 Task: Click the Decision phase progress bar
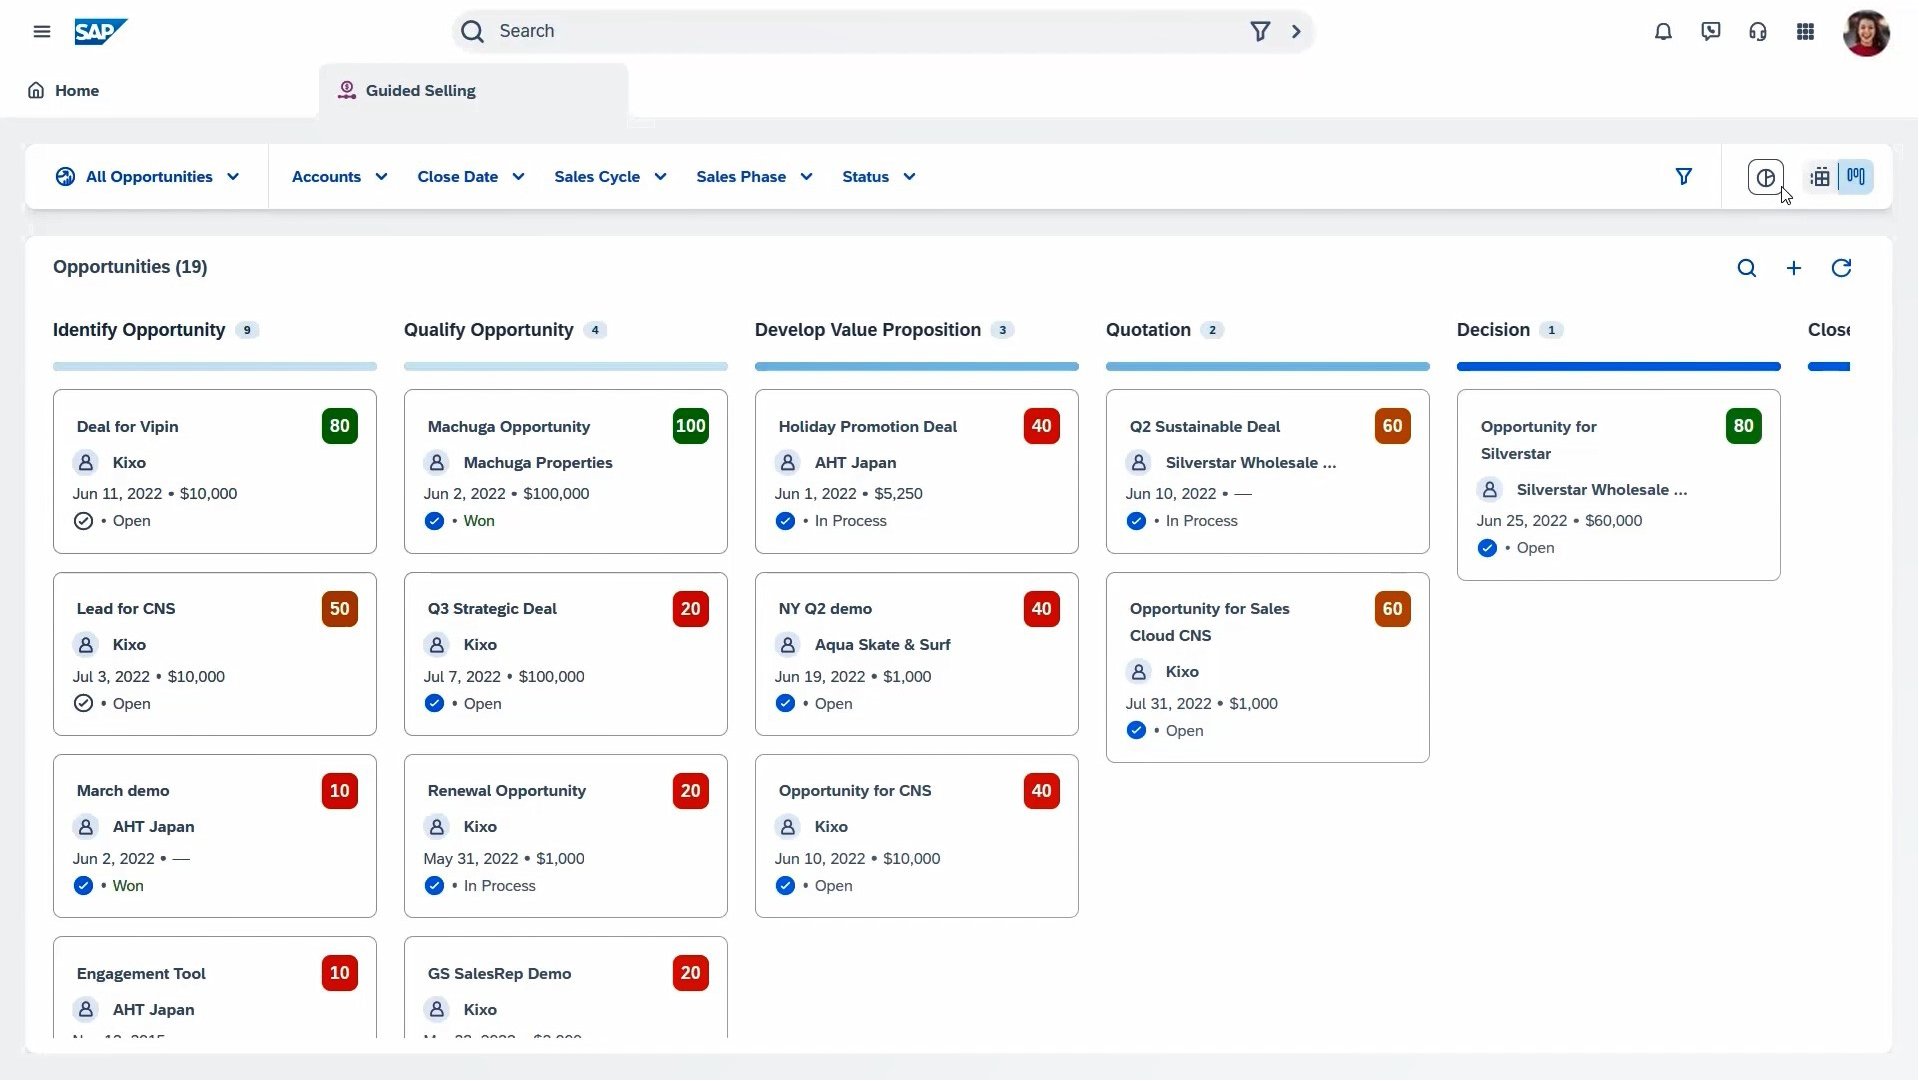point(1617,367)
